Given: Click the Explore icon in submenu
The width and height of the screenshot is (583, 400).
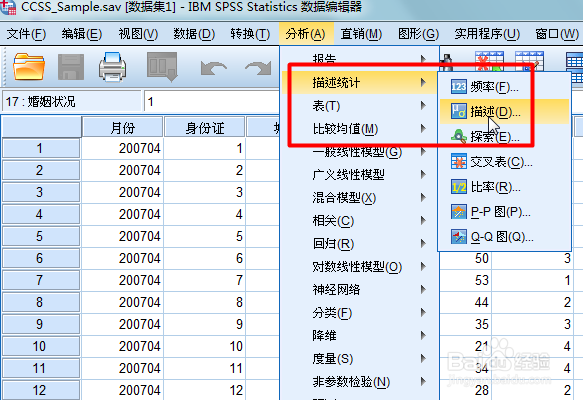Looking at the screenshot, I should point(458,136).
